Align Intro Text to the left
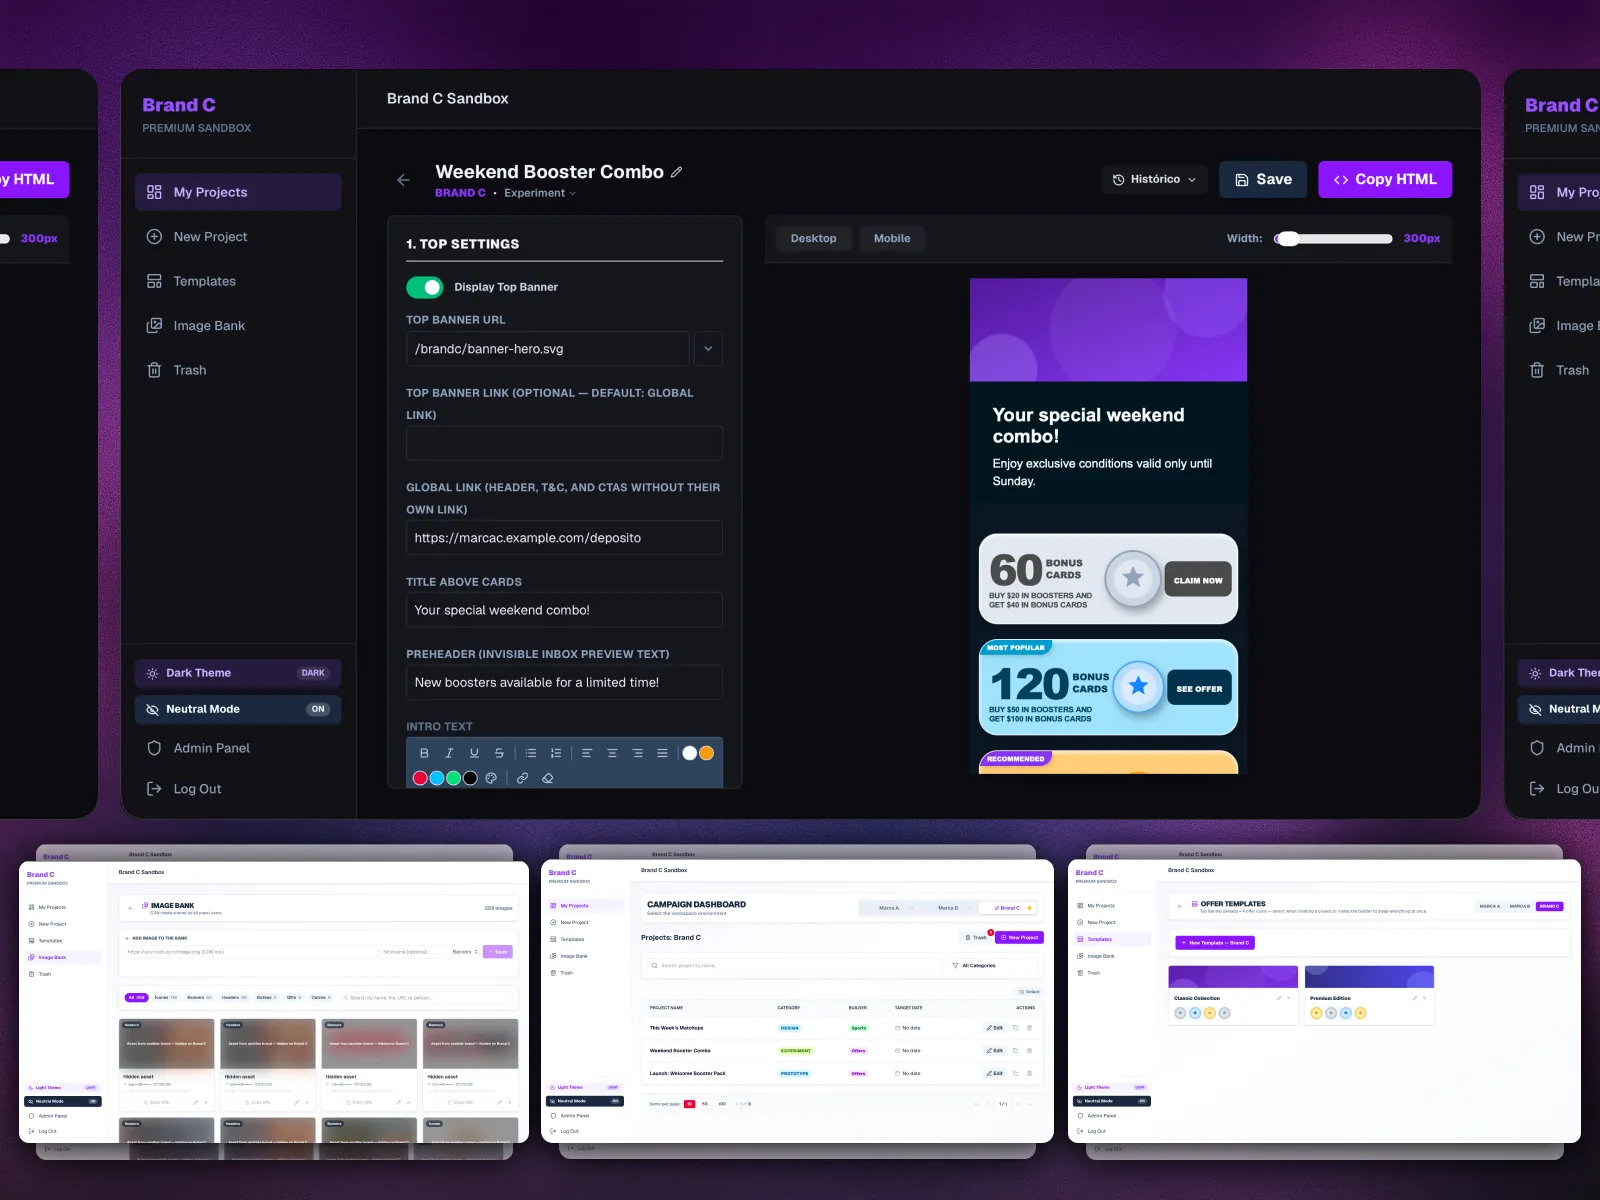This screenshot has height=1200, width=1600. click(x=587, y=753)
